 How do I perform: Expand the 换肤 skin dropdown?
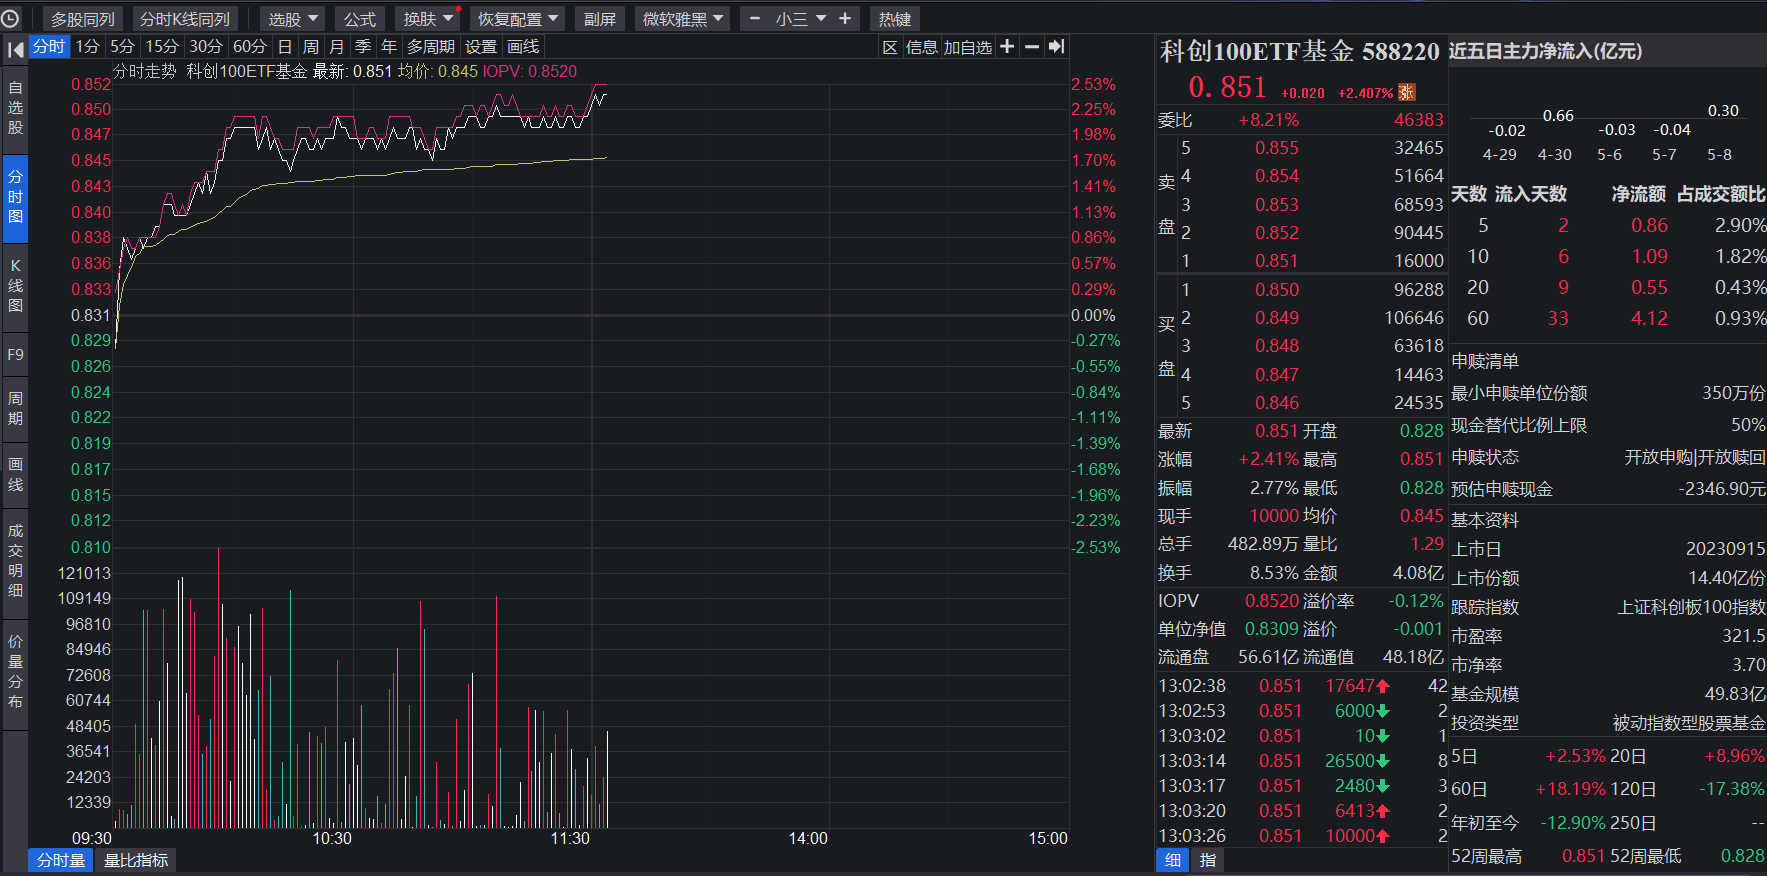point(428,19)
